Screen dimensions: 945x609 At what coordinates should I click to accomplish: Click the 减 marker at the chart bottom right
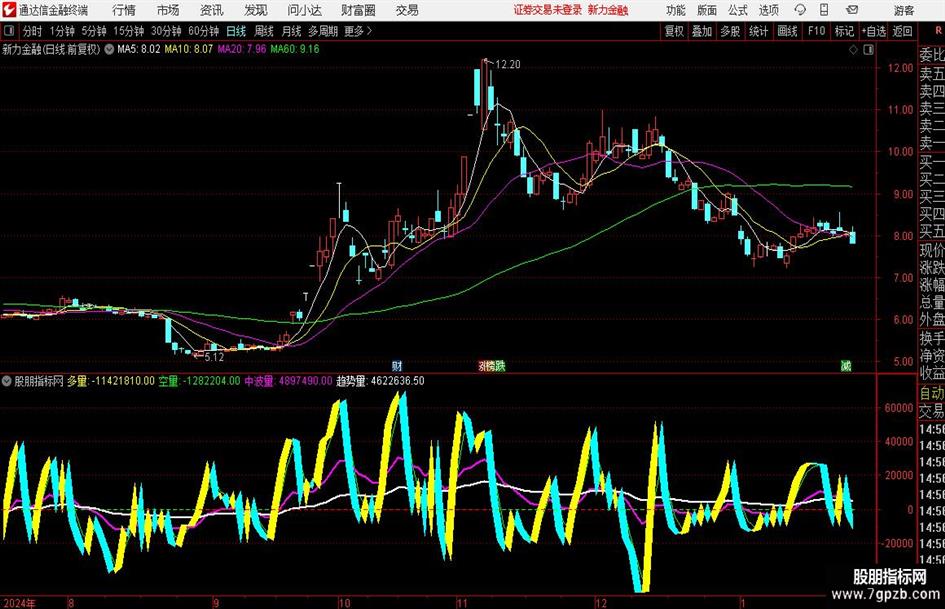click(x=846, y=366)
